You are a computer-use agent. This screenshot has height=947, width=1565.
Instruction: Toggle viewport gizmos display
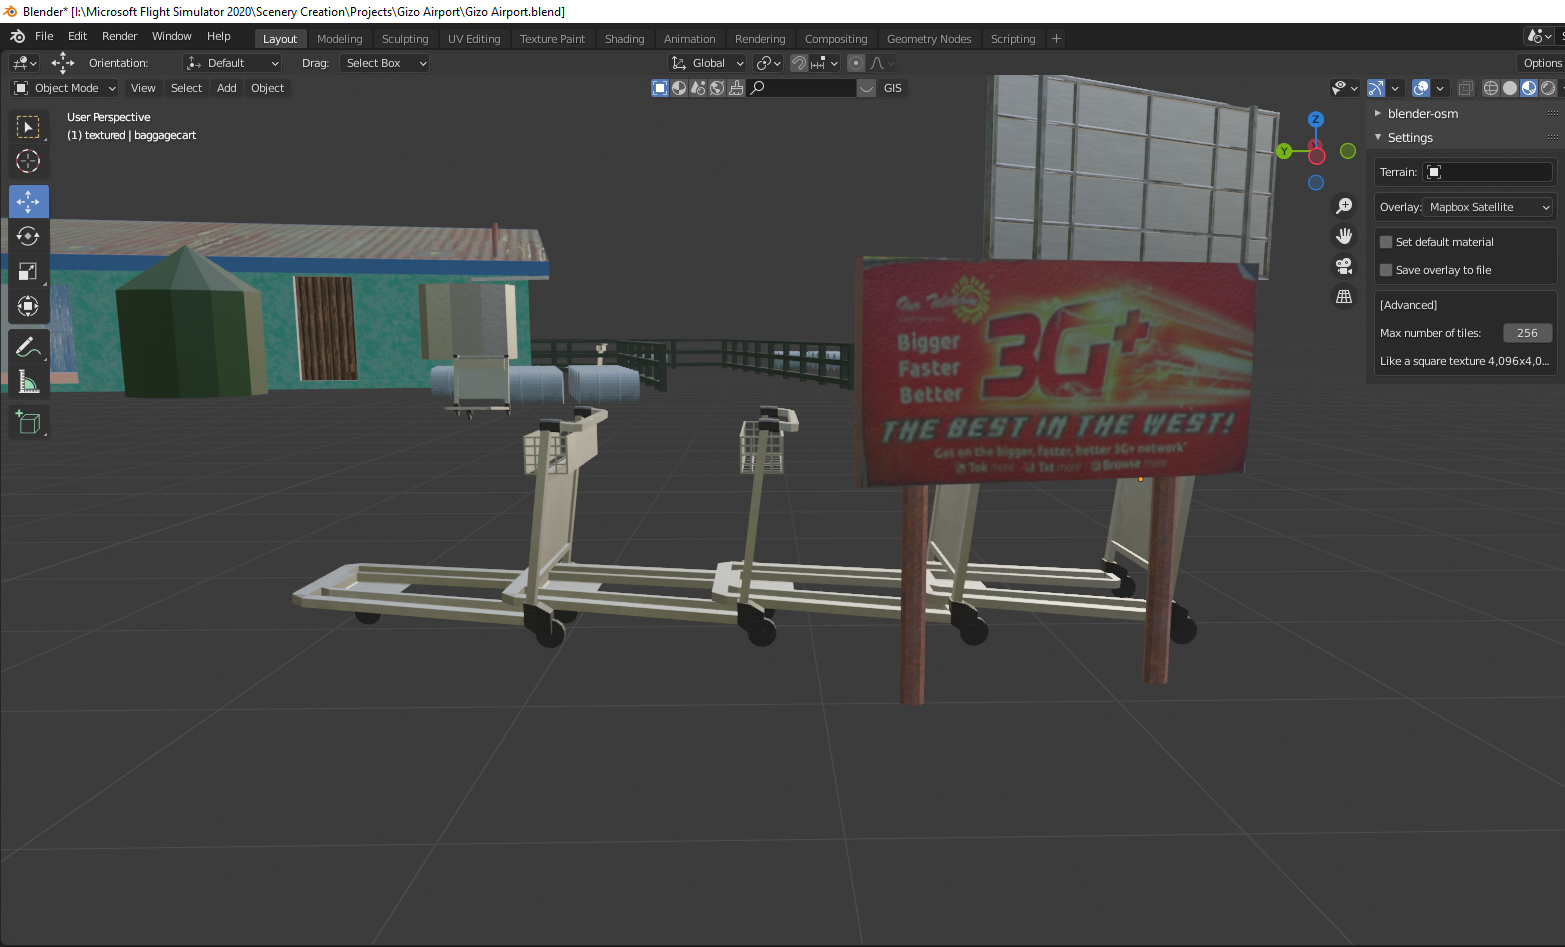[x=1376, y=88]
